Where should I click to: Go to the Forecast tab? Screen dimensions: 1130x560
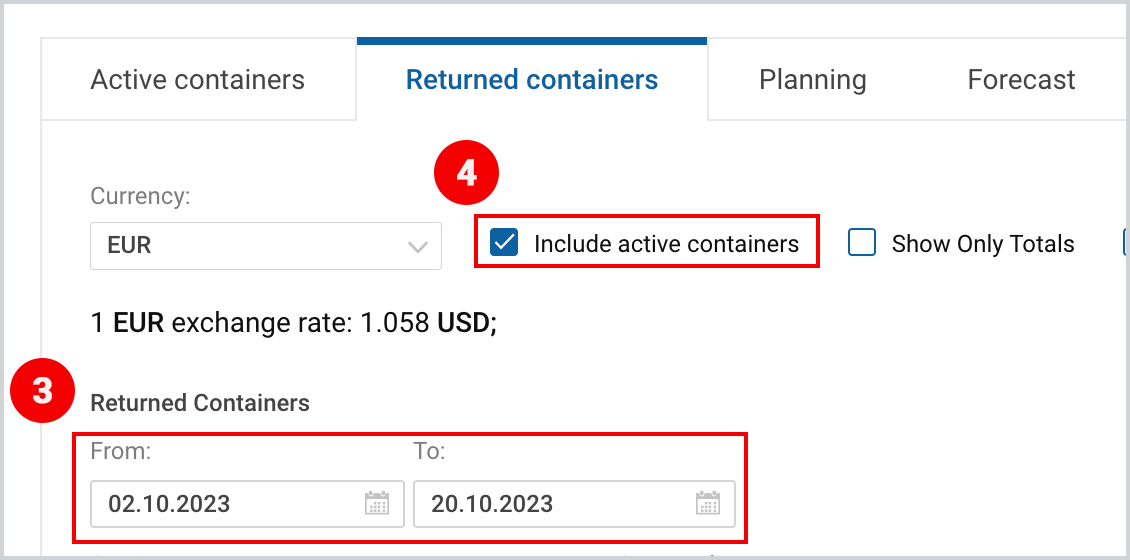[1021, 79]
